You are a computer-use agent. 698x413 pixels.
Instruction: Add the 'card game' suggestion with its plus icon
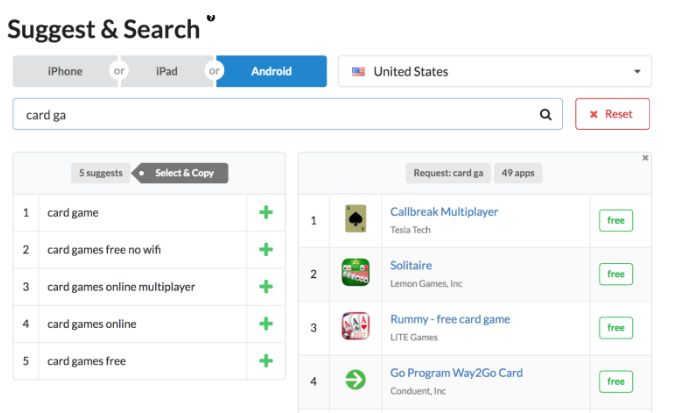tap(266, 213)
